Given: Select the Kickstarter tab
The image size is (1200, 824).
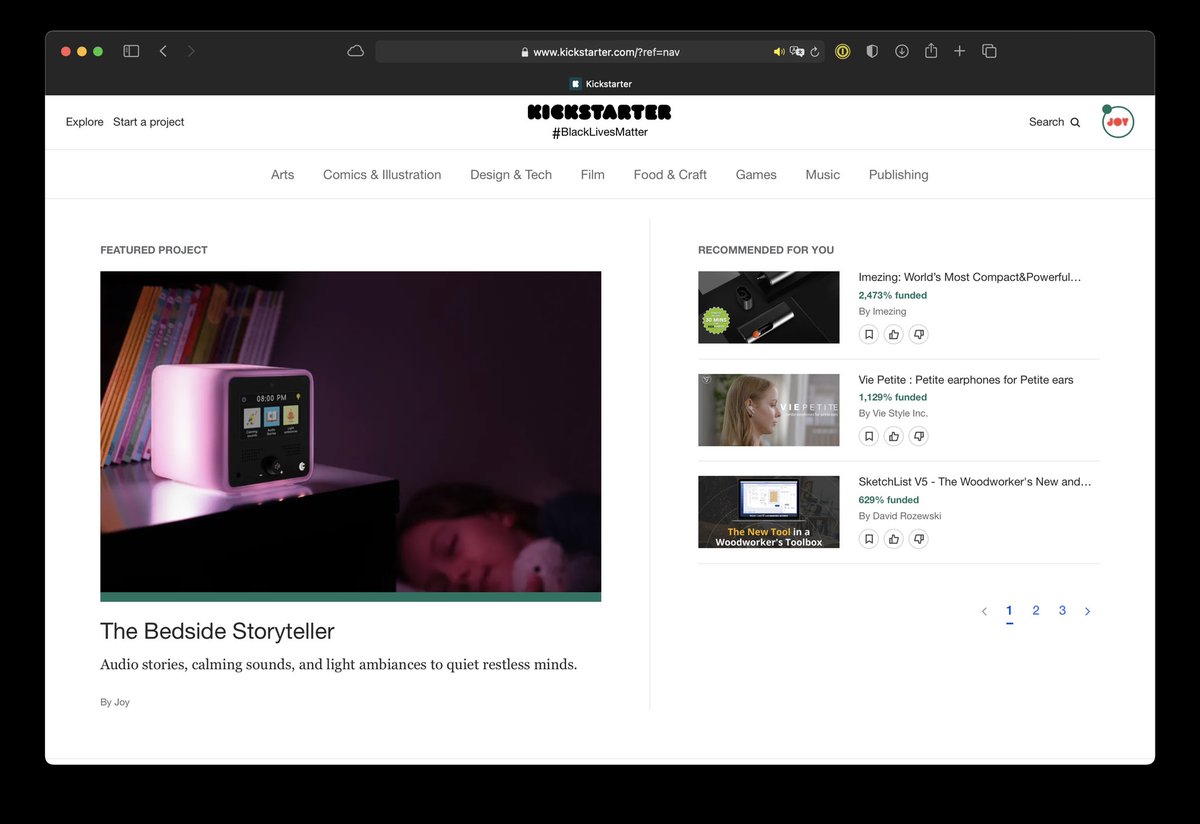Looking at the screenshot, I should [x=600, y=84].
